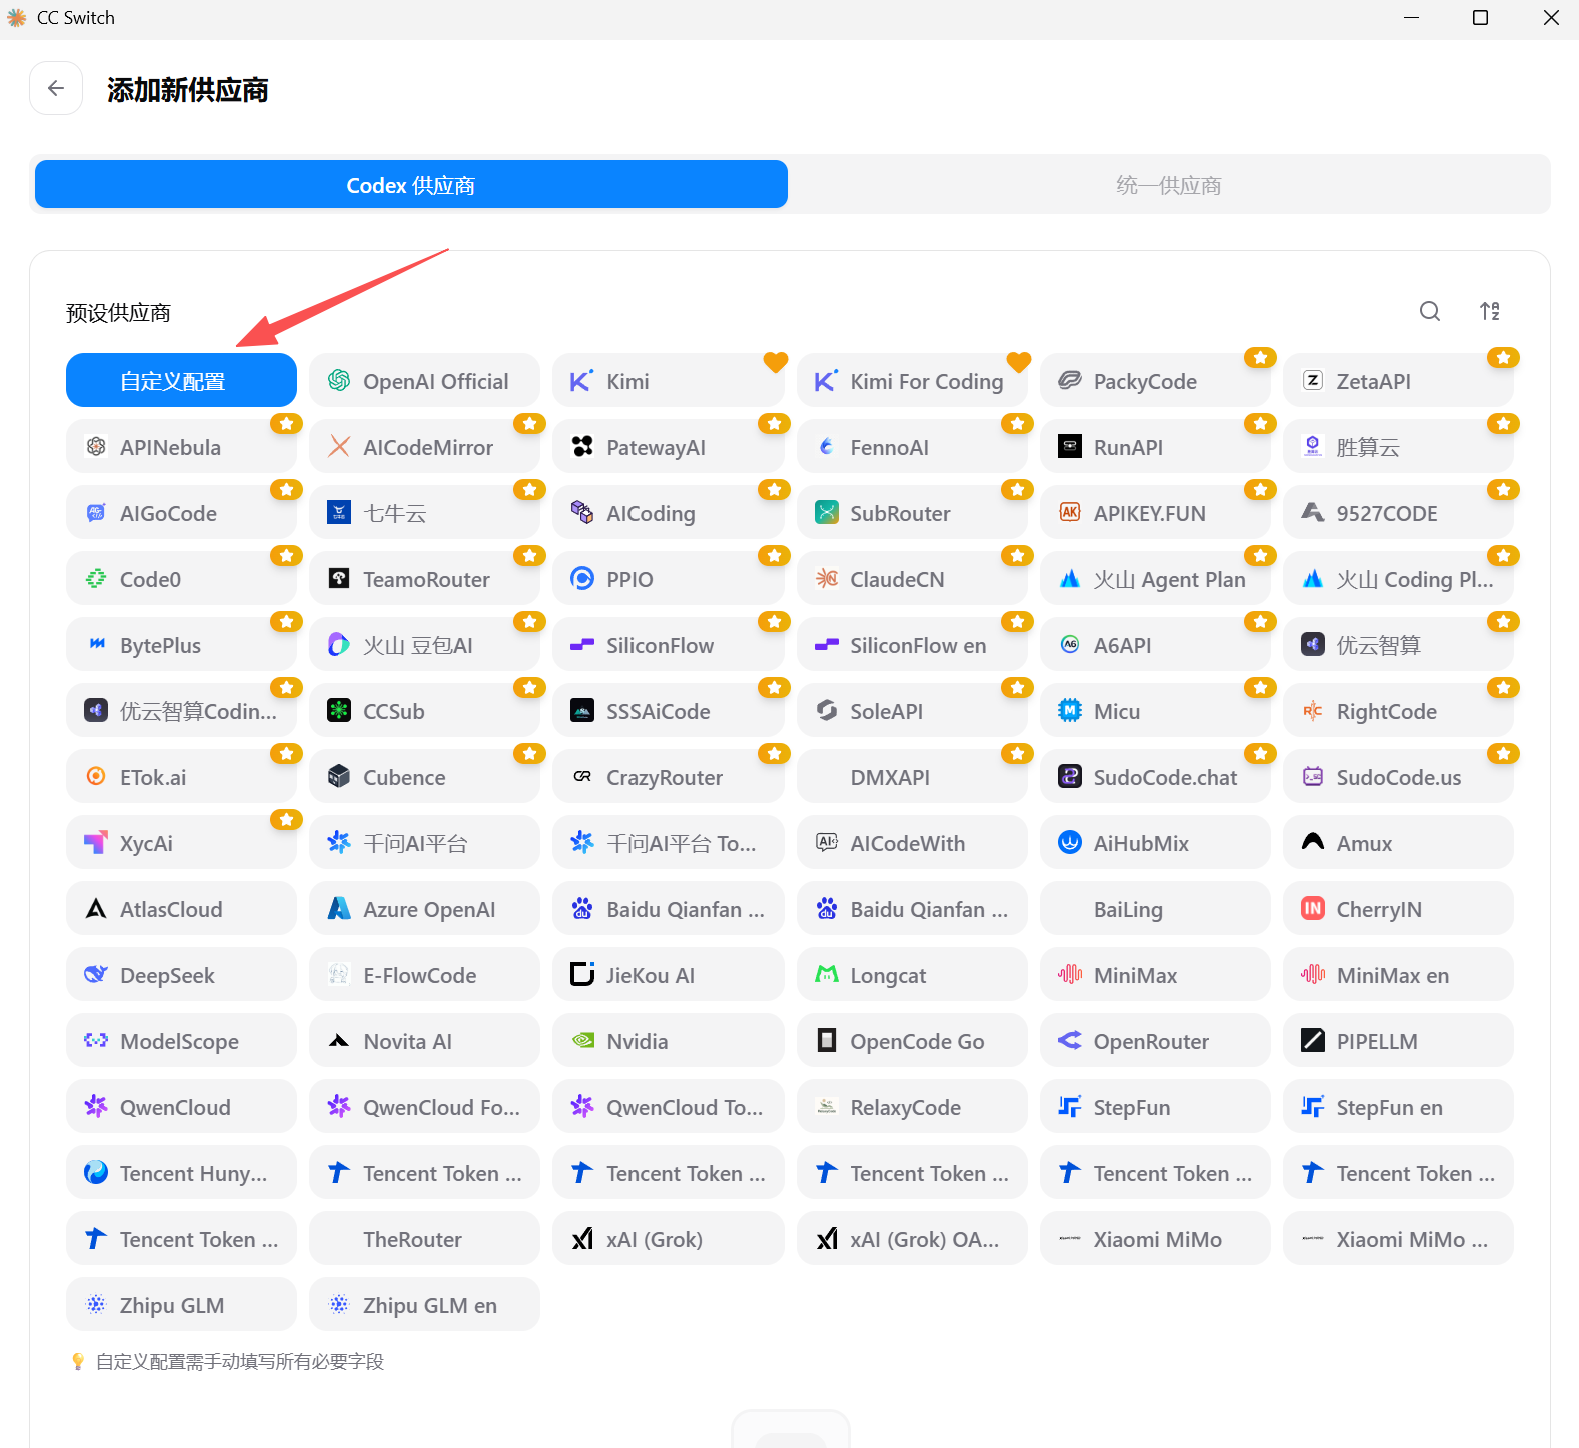This screenshot has height=1448, width=1579.
Task: Choose the Zhipu GLM en provider
Action: click(x=424, y=1305)
